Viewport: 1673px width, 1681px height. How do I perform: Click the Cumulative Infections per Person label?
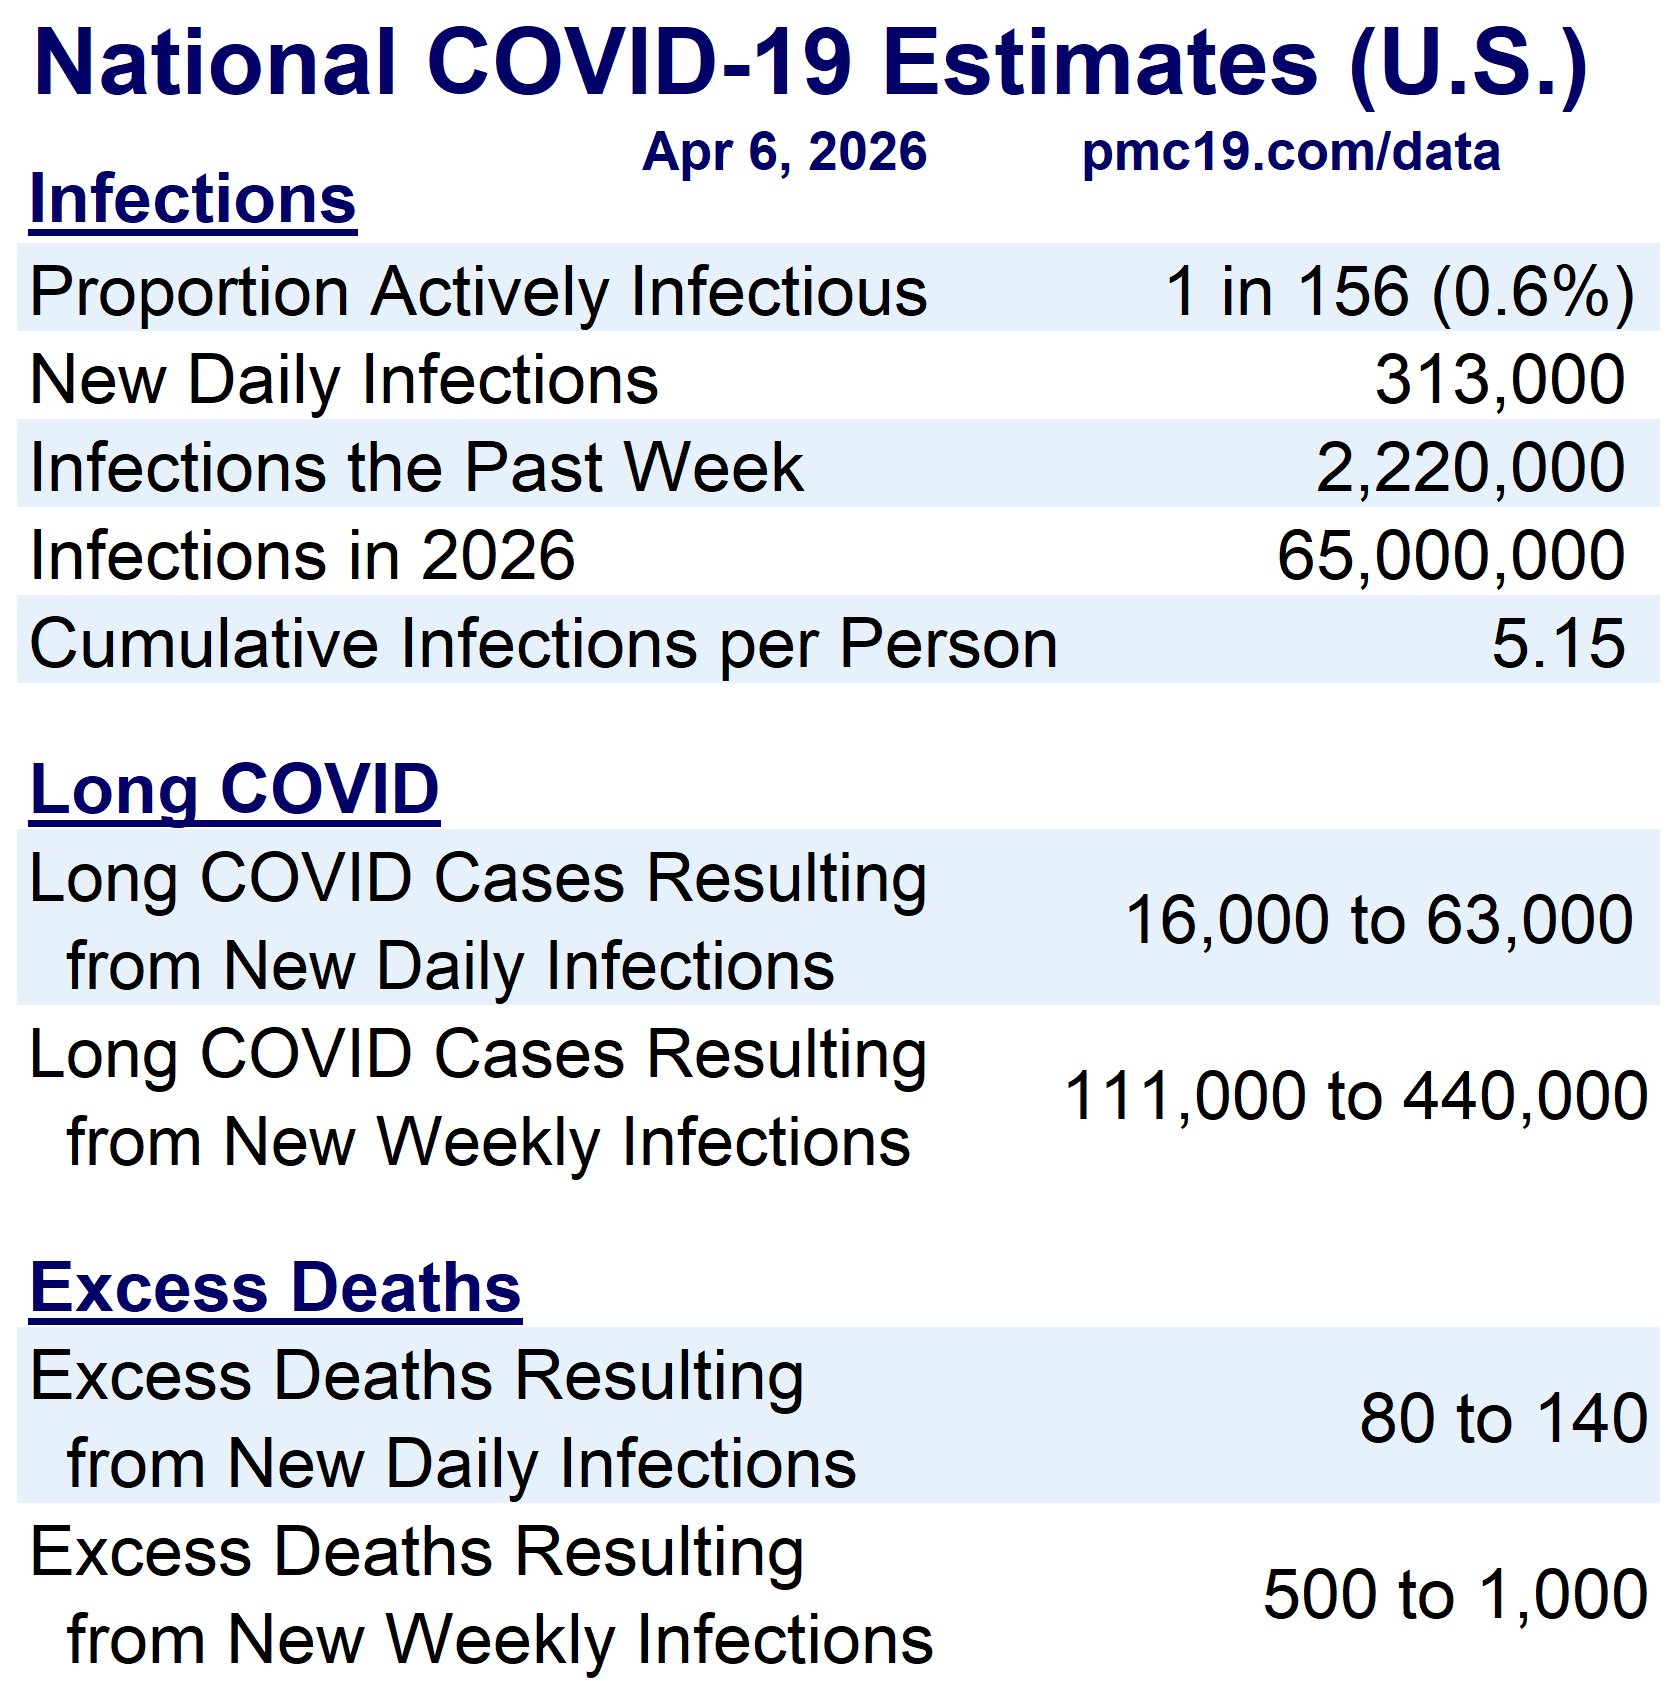[x=543, y=643]
